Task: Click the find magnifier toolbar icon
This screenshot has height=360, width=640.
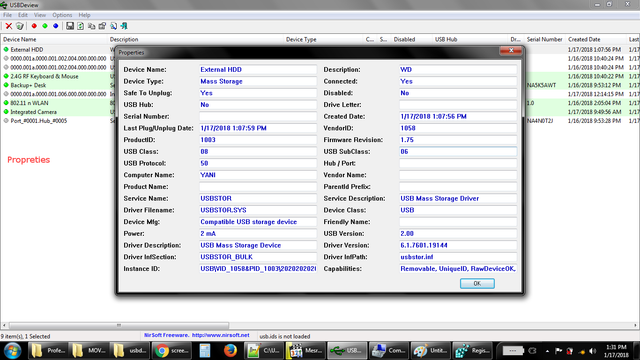Action: (113, 26)
